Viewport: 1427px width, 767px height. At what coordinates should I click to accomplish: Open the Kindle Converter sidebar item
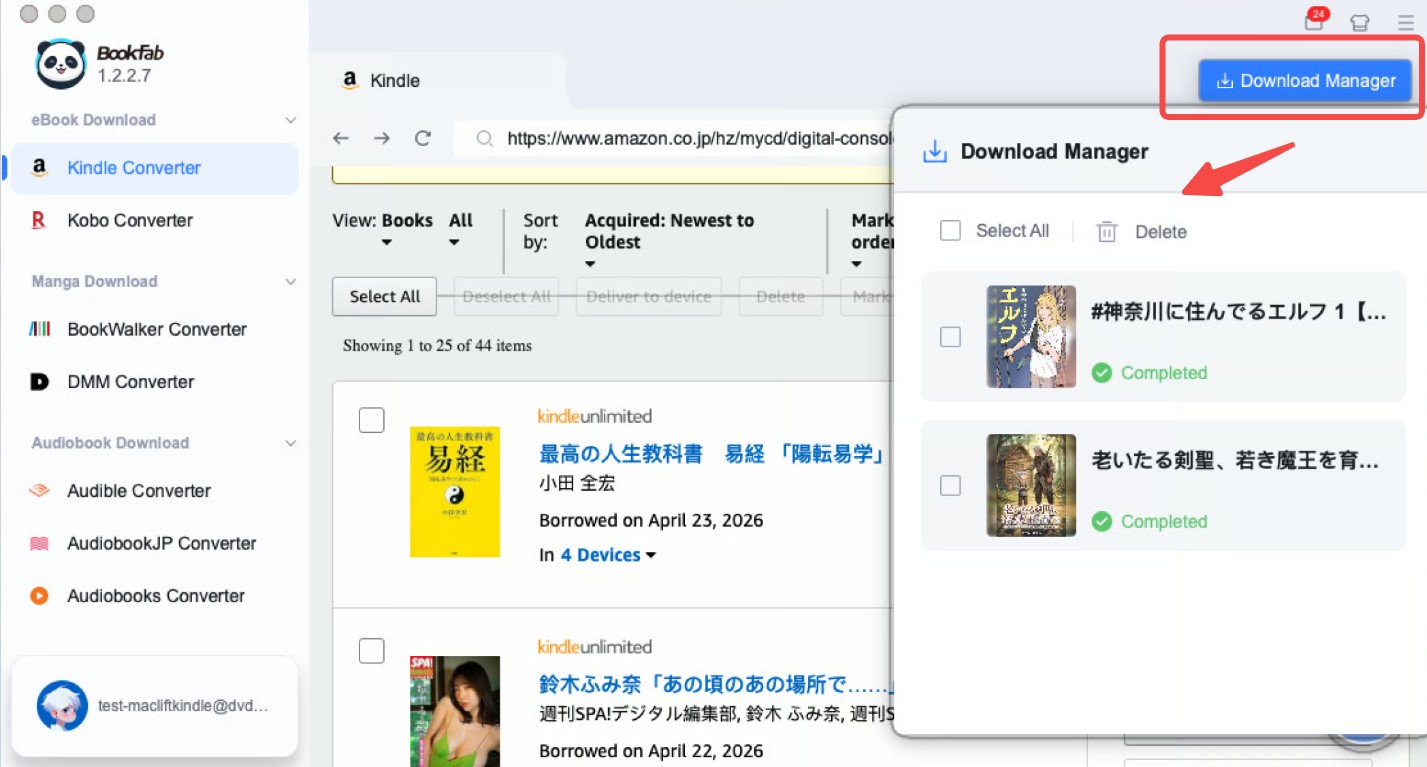click(x=154, y=168)
